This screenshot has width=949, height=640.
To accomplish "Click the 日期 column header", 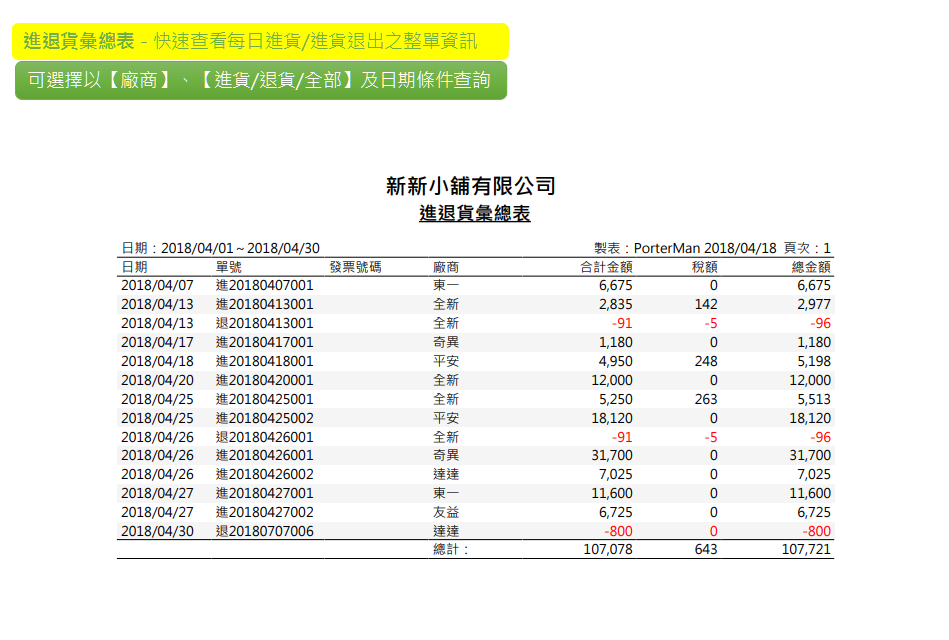I will (x=135, y=267).
